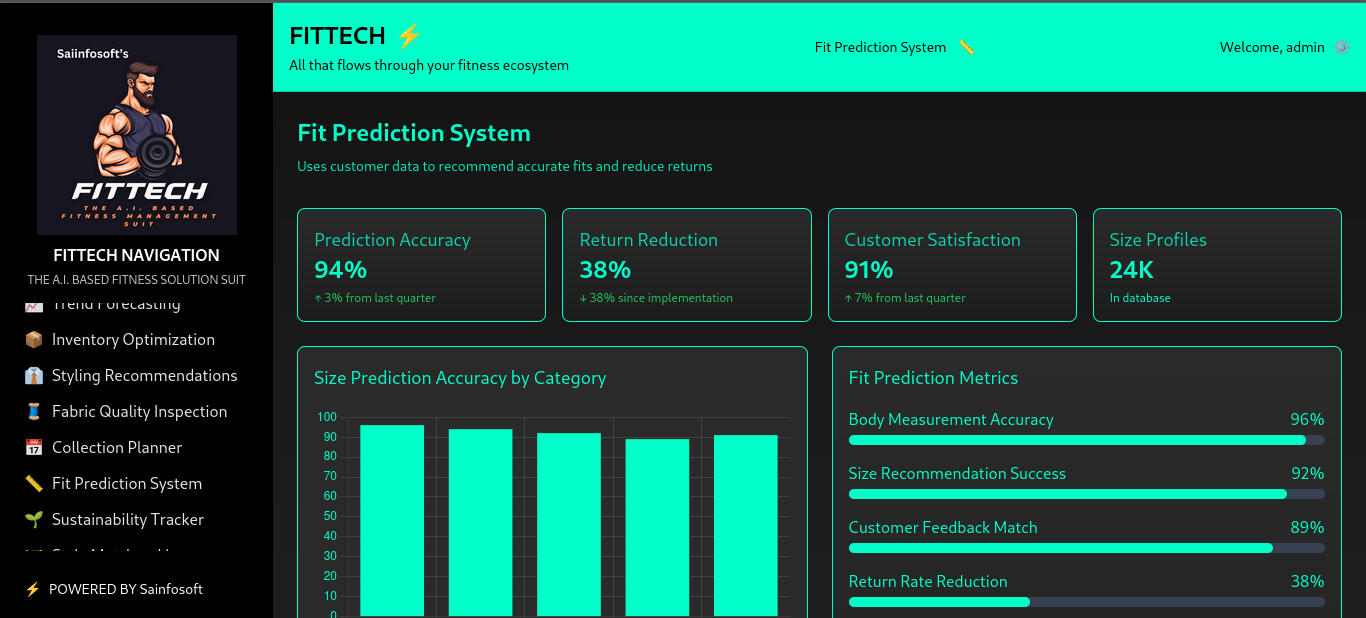Click the ruler icon in the top header
This screenshot has height=618, width=1366.
(x=966, y=47)
